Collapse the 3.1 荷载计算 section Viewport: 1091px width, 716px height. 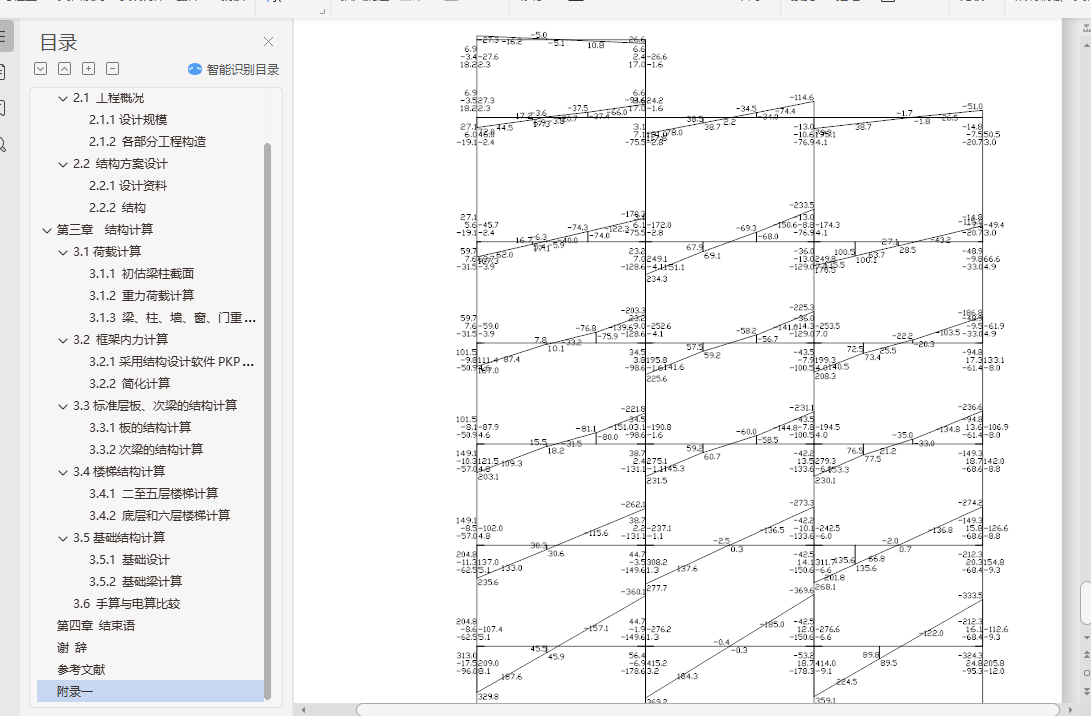[x=63, y=253]
